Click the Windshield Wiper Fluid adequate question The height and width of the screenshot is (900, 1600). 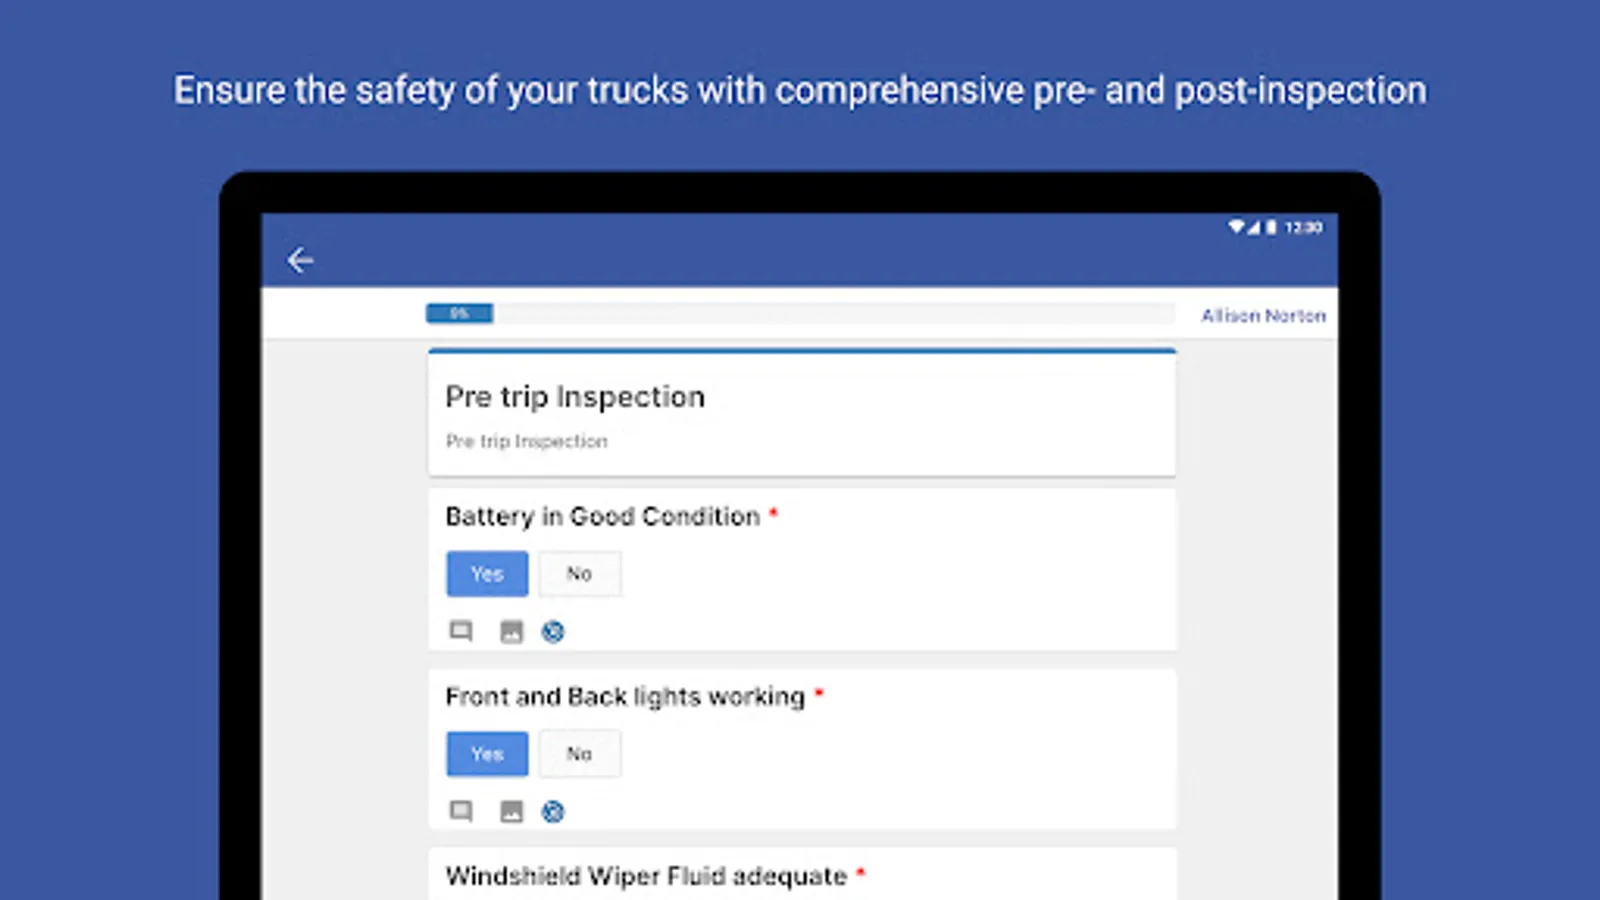[646, 876]
